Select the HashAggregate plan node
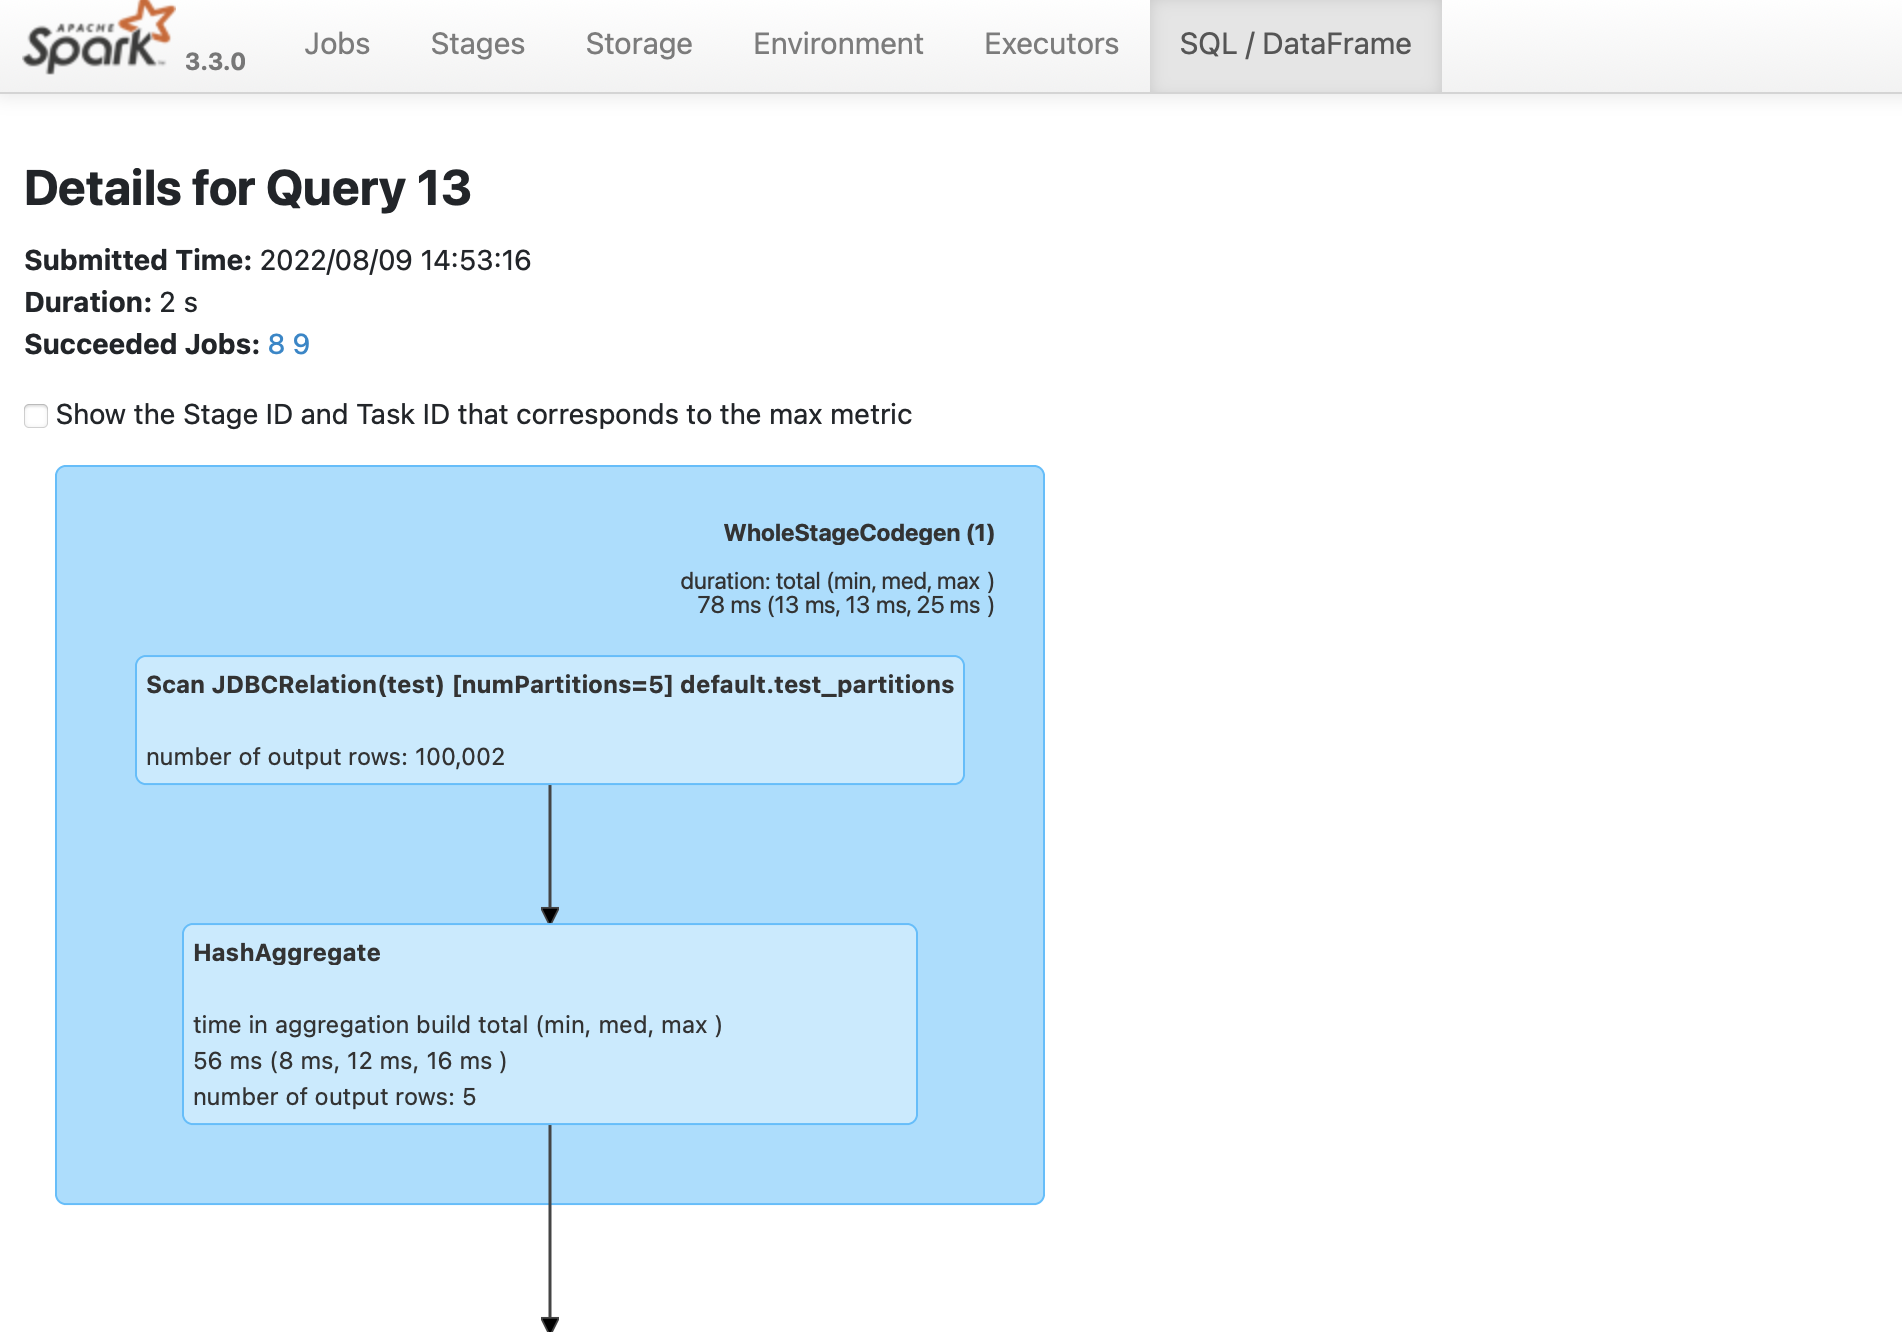The height and width of the screenshot is (1332, 1902). coord(549,1023)
